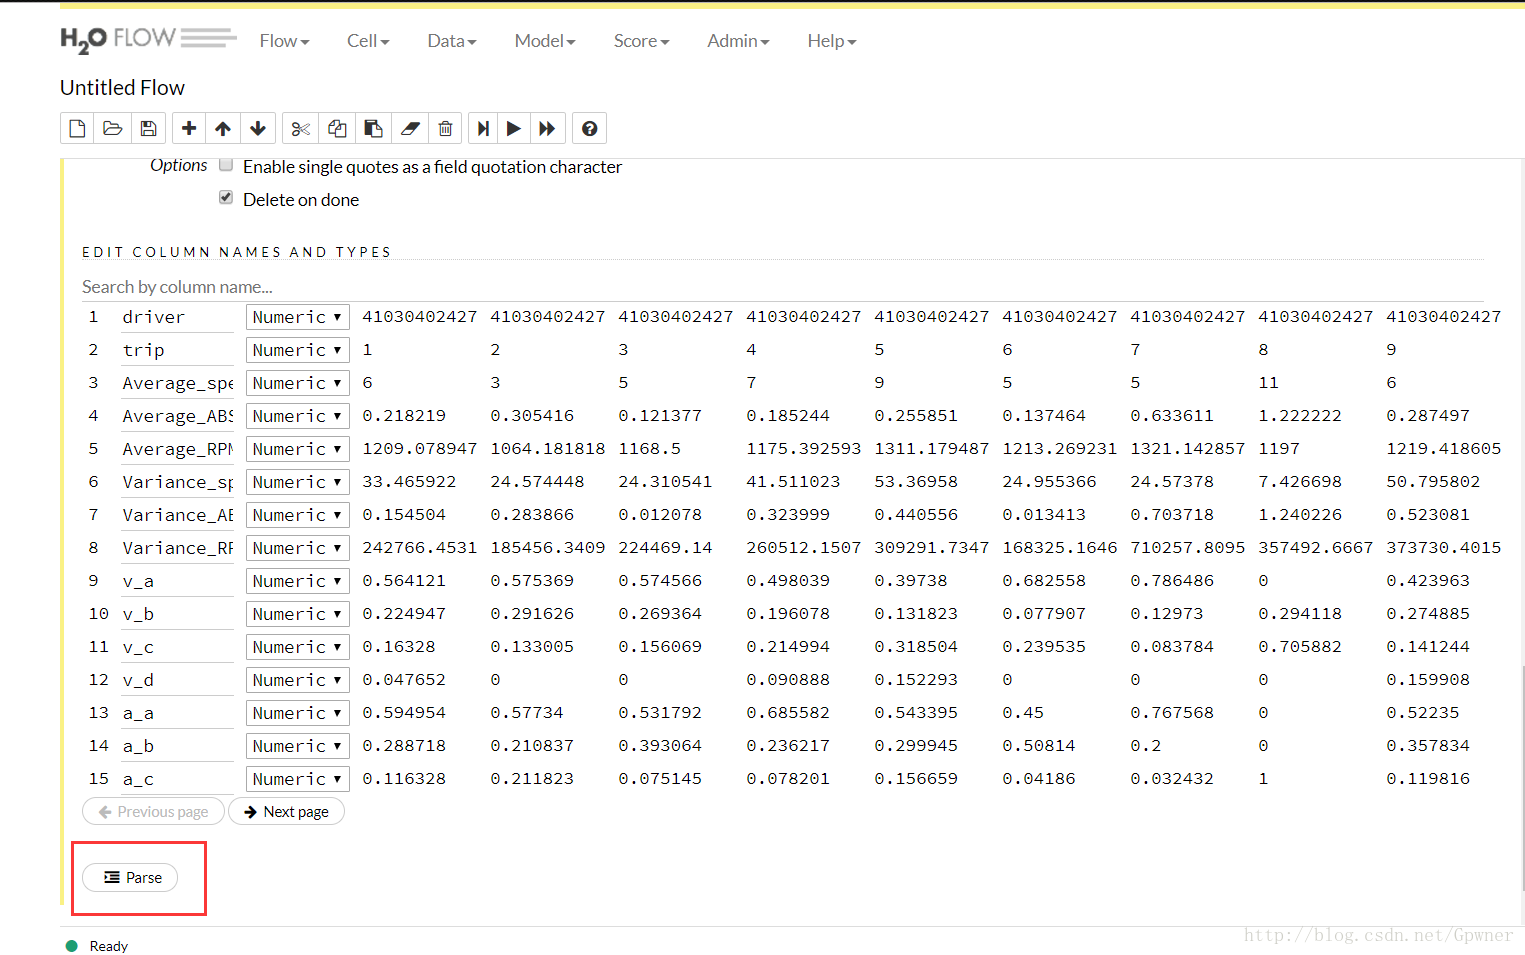Paste cell with clipboard icon
This screenshot has height=955, width=1525.
373,128
